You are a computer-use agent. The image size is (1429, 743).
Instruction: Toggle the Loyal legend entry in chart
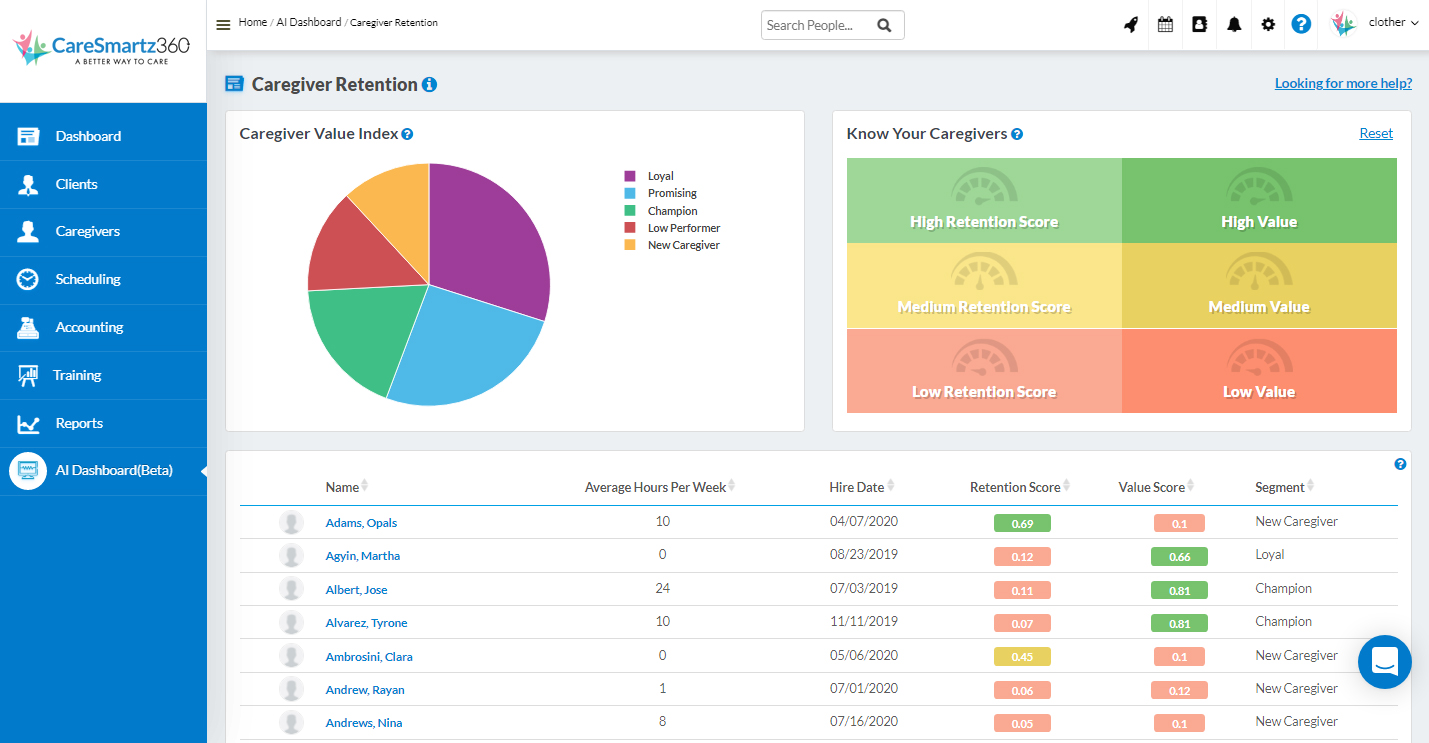pyautogui.click(x=660, y=176)
